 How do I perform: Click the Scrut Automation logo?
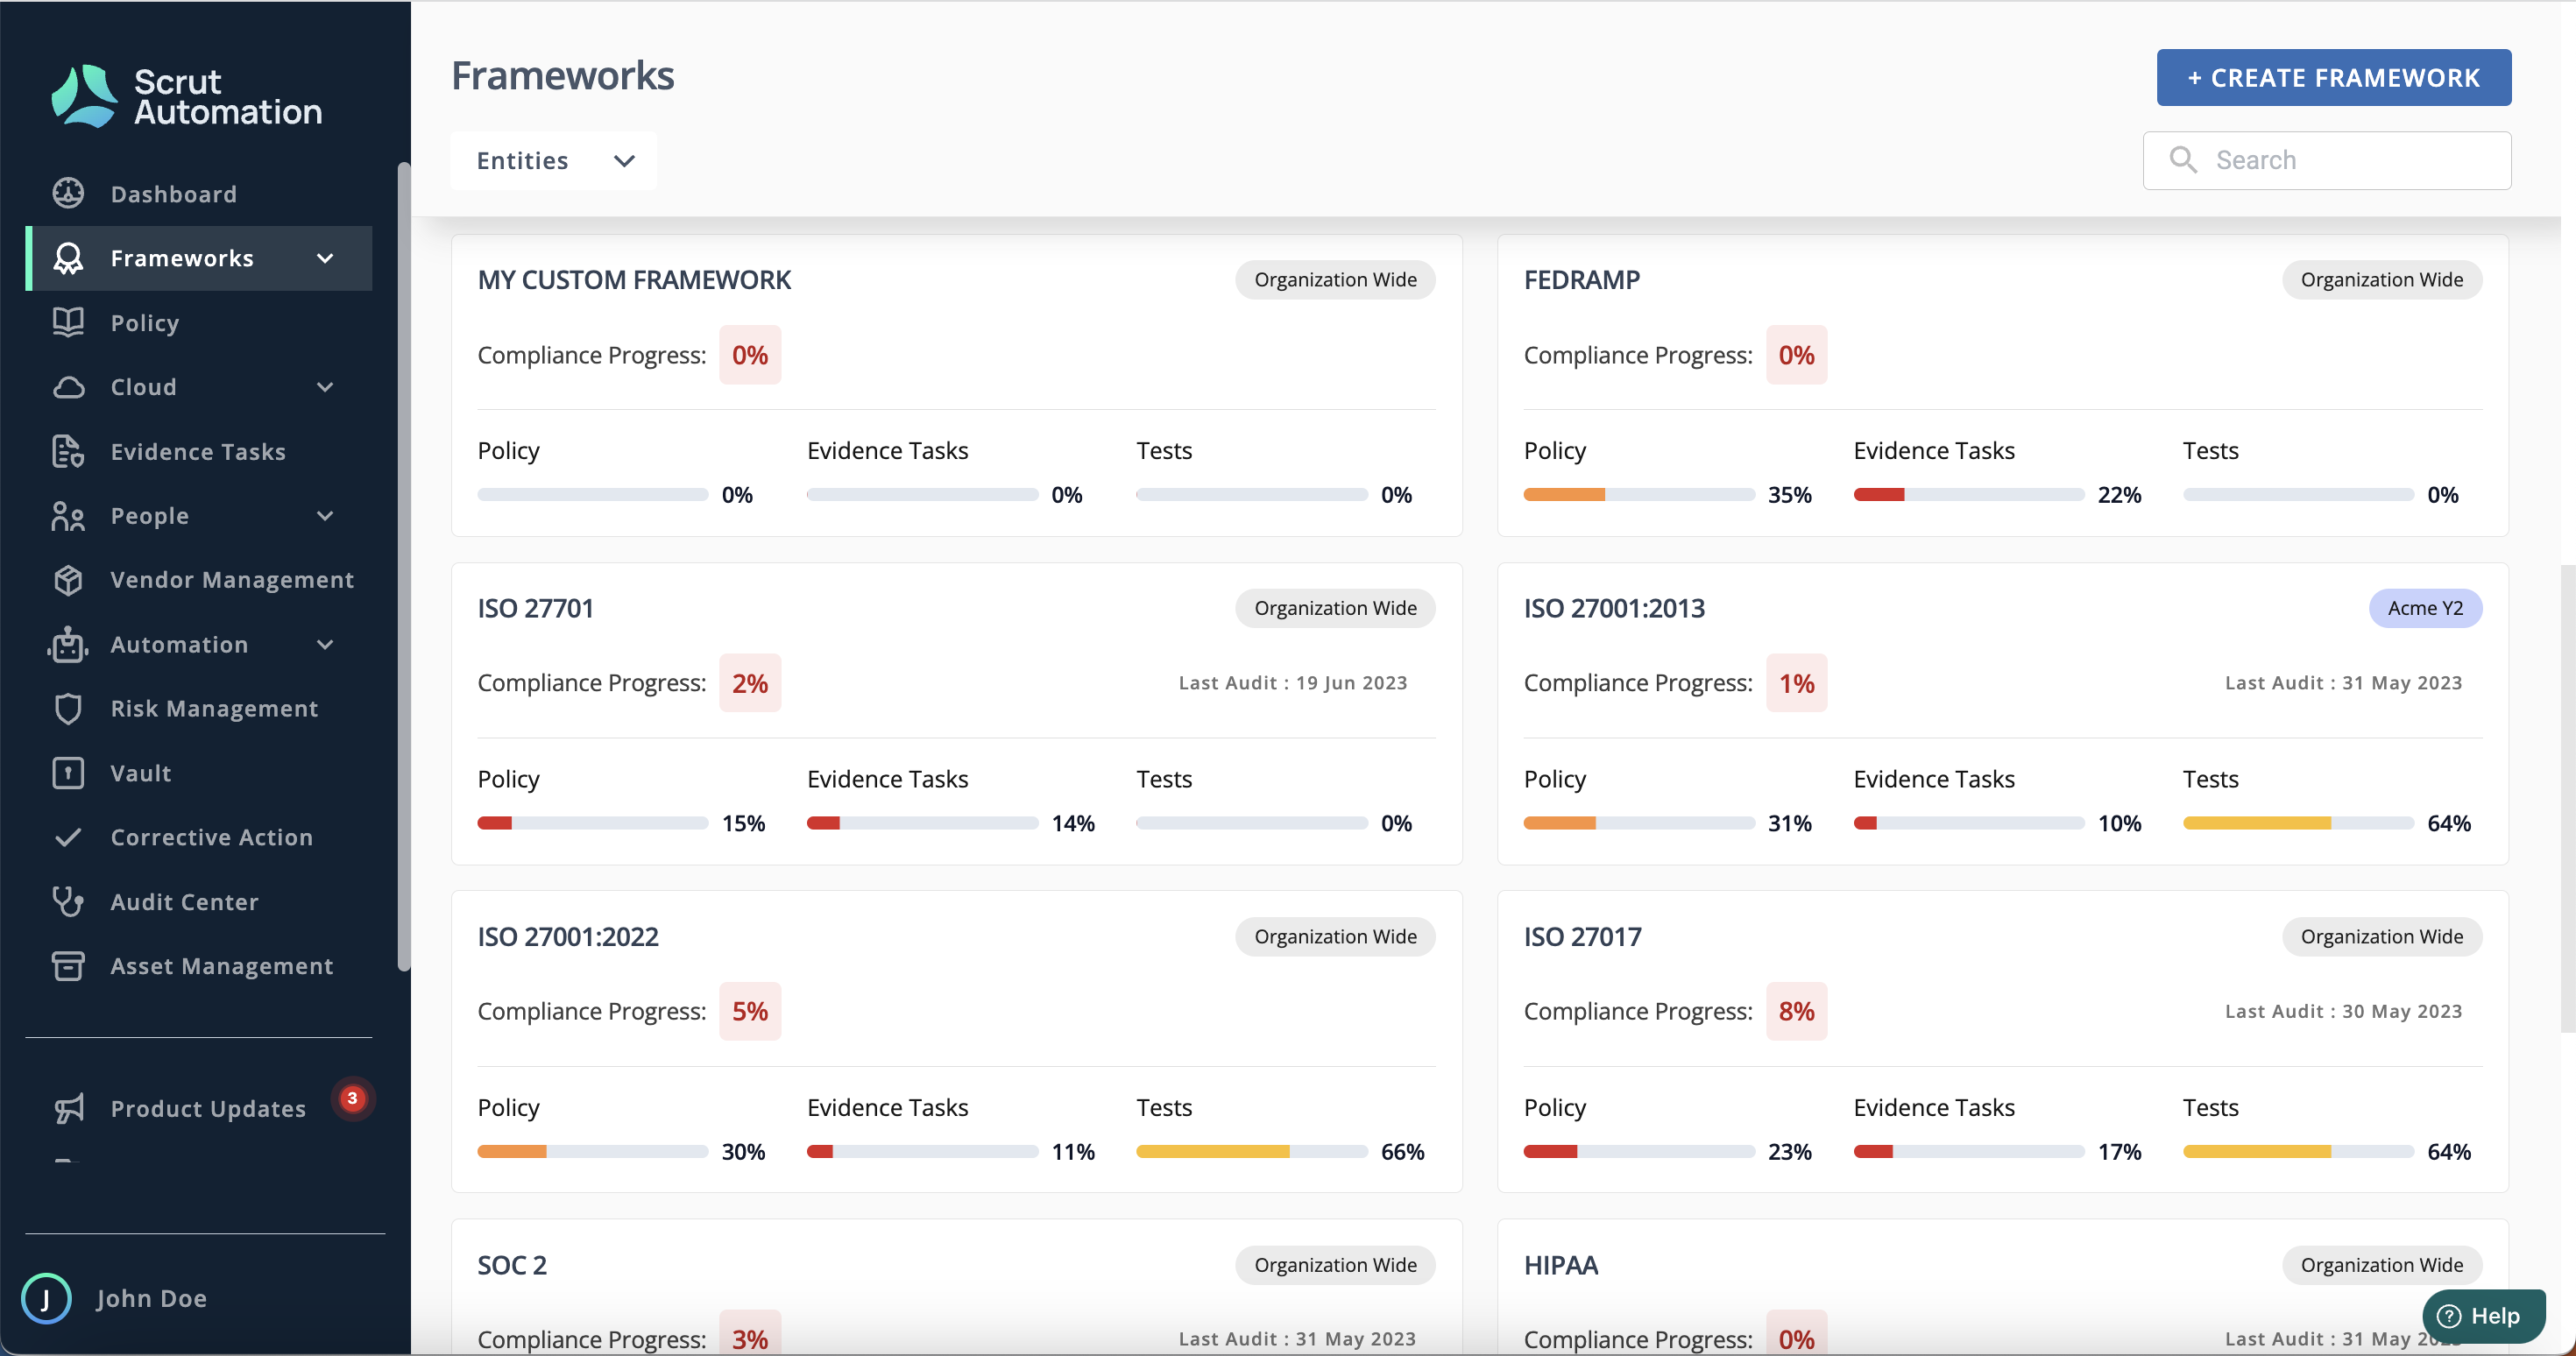186,96
